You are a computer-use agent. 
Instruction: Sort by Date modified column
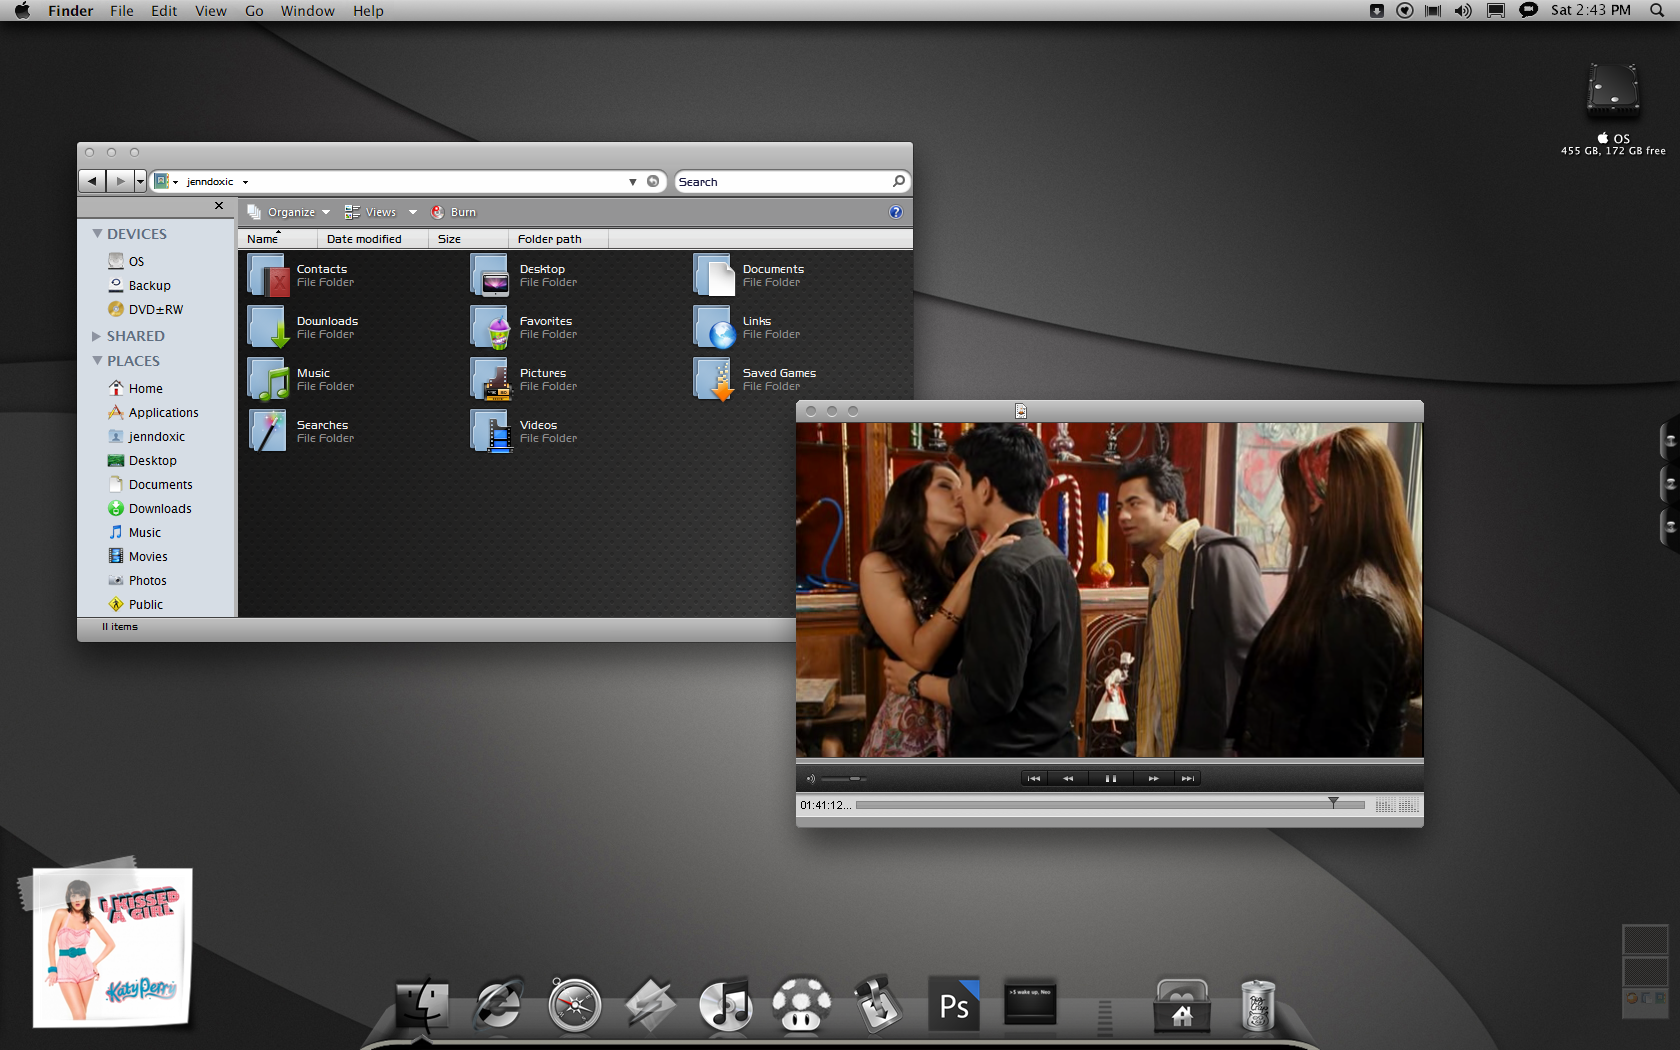click(373, 239)
